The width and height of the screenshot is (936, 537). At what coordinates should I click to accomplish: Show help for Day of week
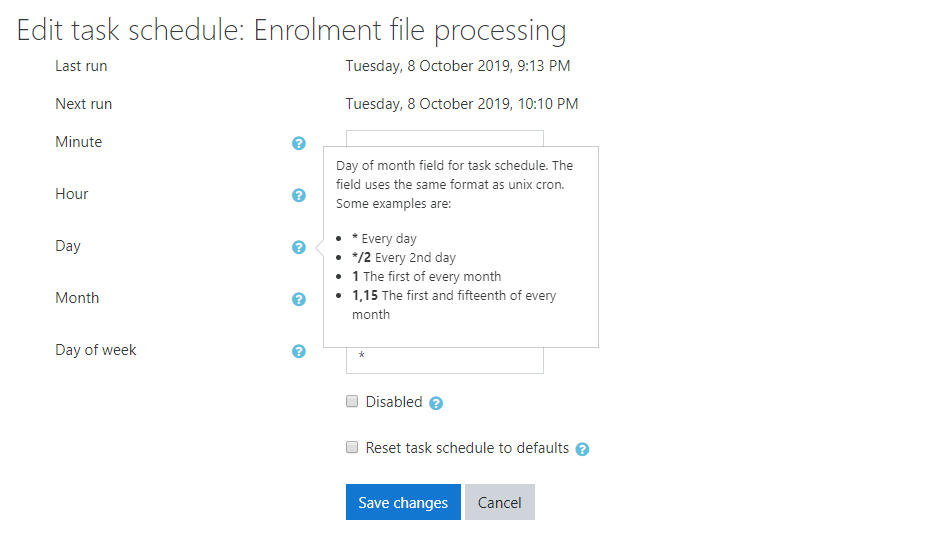click(x=298, y=351)
